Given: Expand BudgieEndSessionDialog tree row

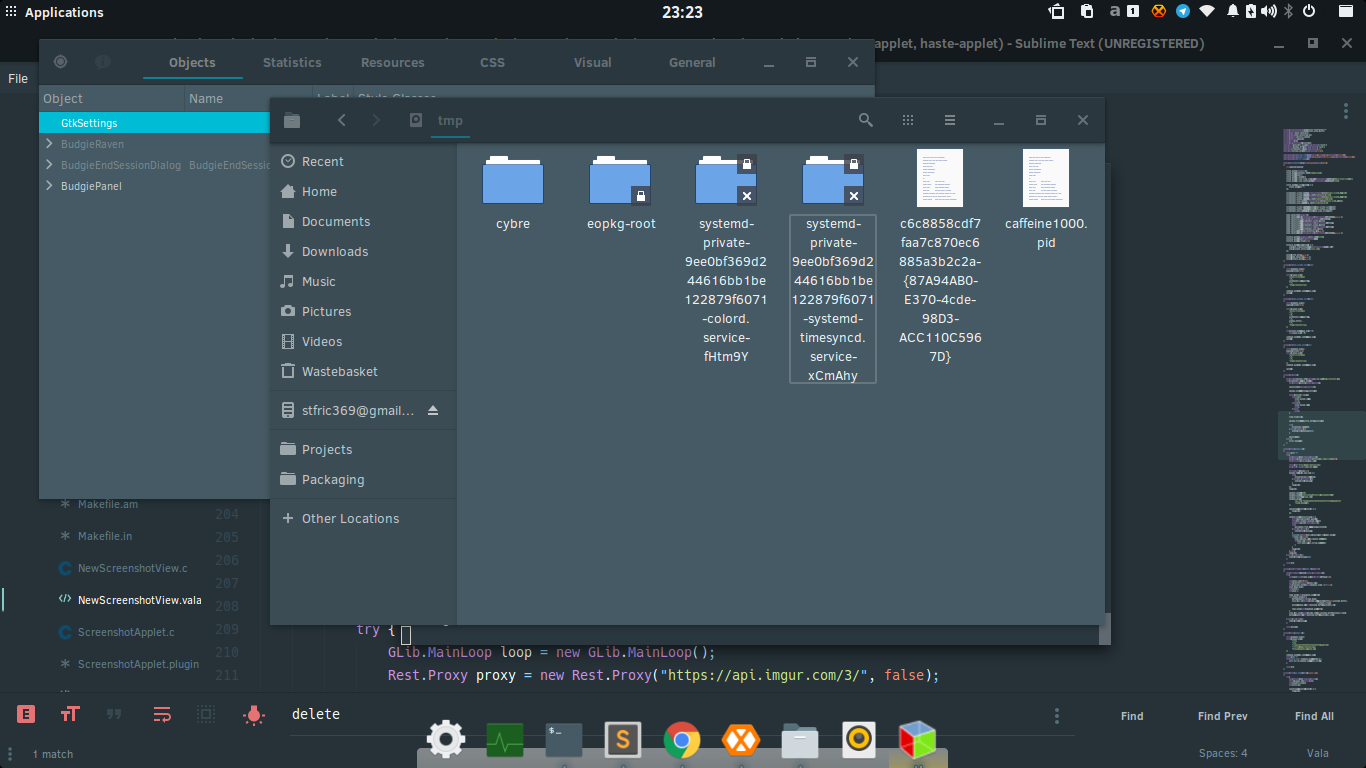Looking at the screenshot, I should [x=49, y=165].
